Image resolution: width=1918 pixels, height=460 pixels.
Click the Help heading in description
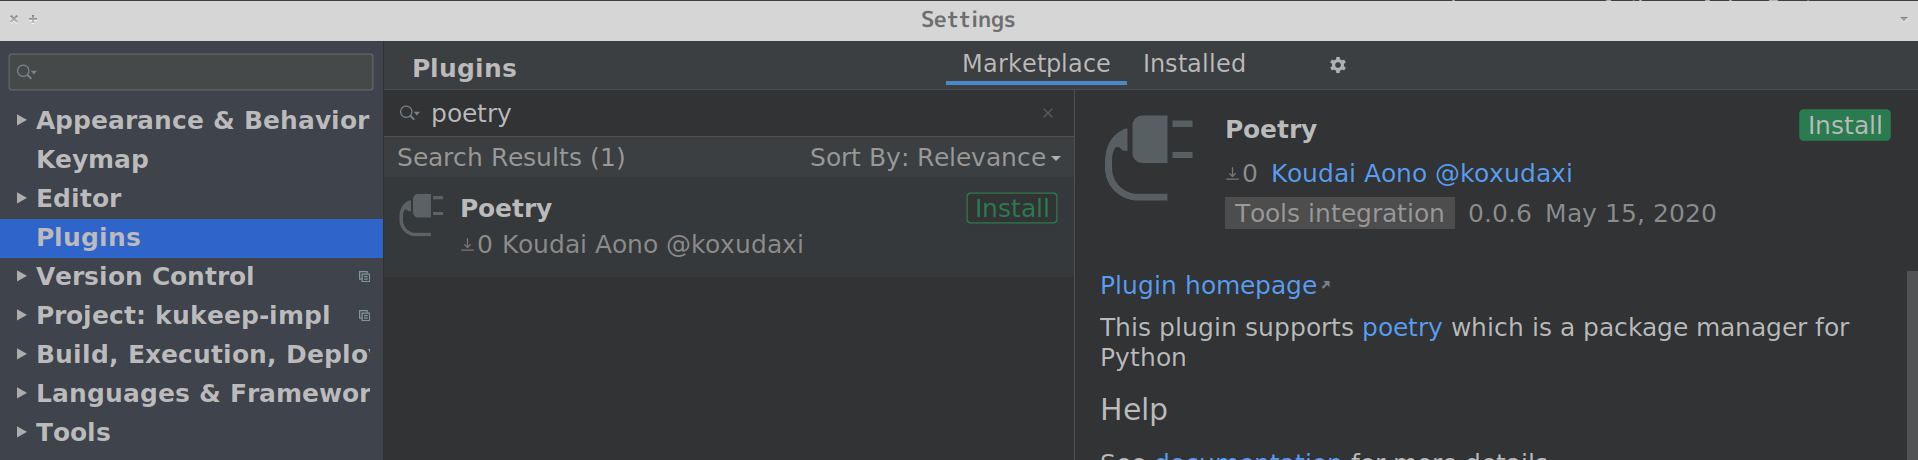(x=1134, y=410)
